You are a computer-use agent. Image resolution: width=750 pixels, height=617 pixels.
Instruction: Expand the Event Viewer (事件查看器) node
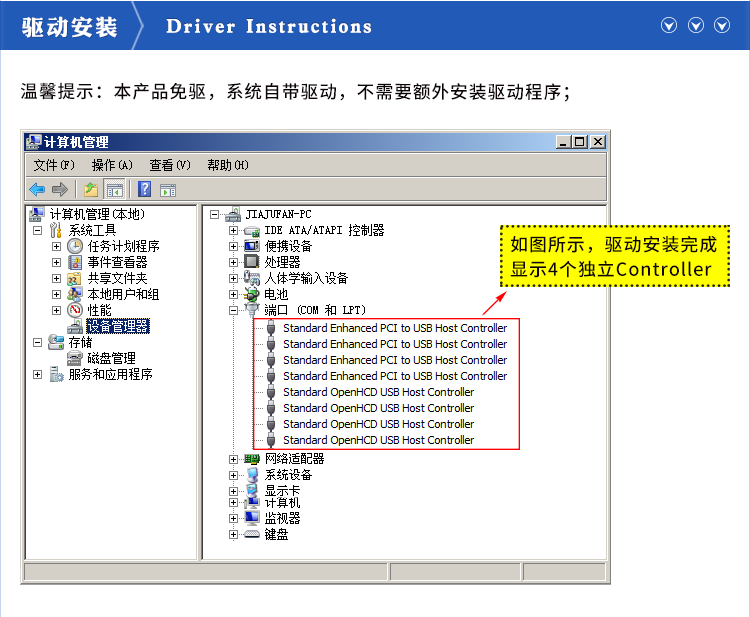click(x=57, y=262)
